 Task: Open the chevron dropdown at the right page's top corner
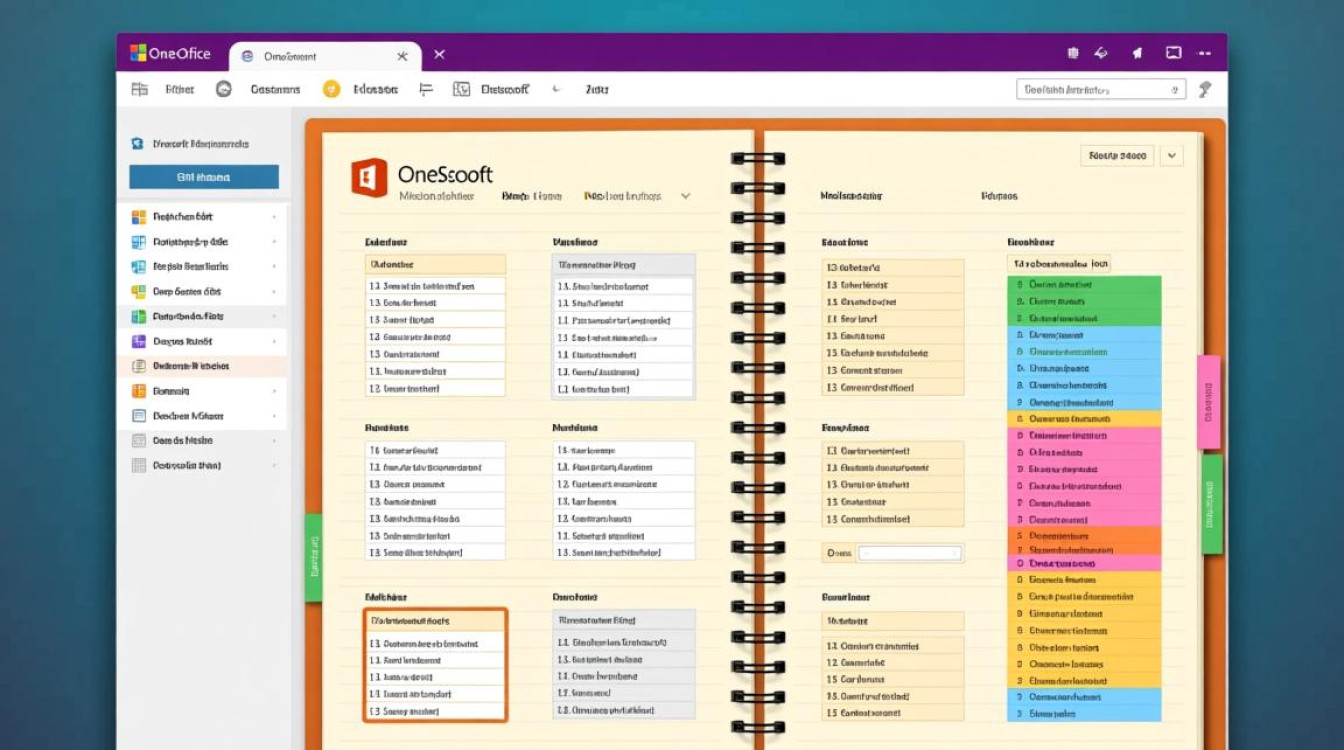1171,156
